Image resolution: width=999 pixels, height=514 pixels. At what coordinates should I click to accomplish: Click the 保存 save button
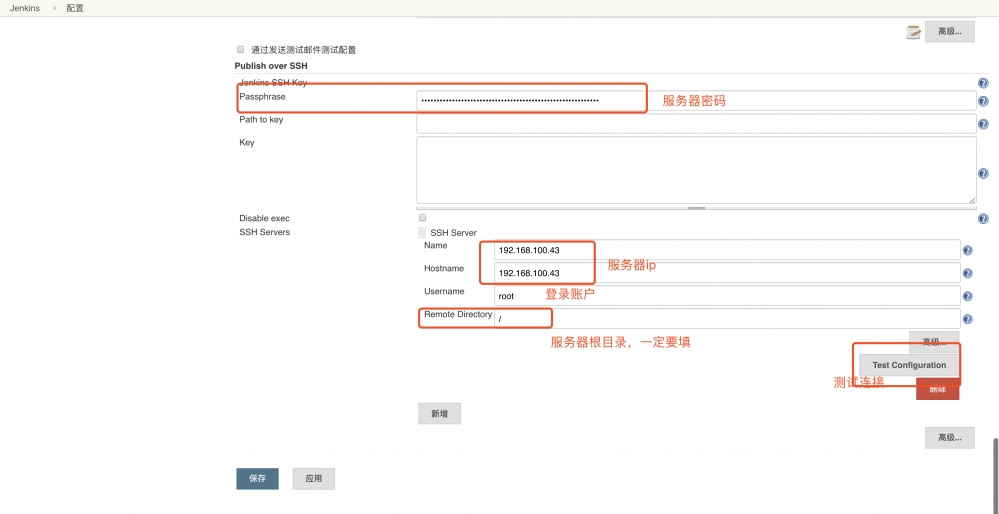pyautogui.click(x=257, y=478)
